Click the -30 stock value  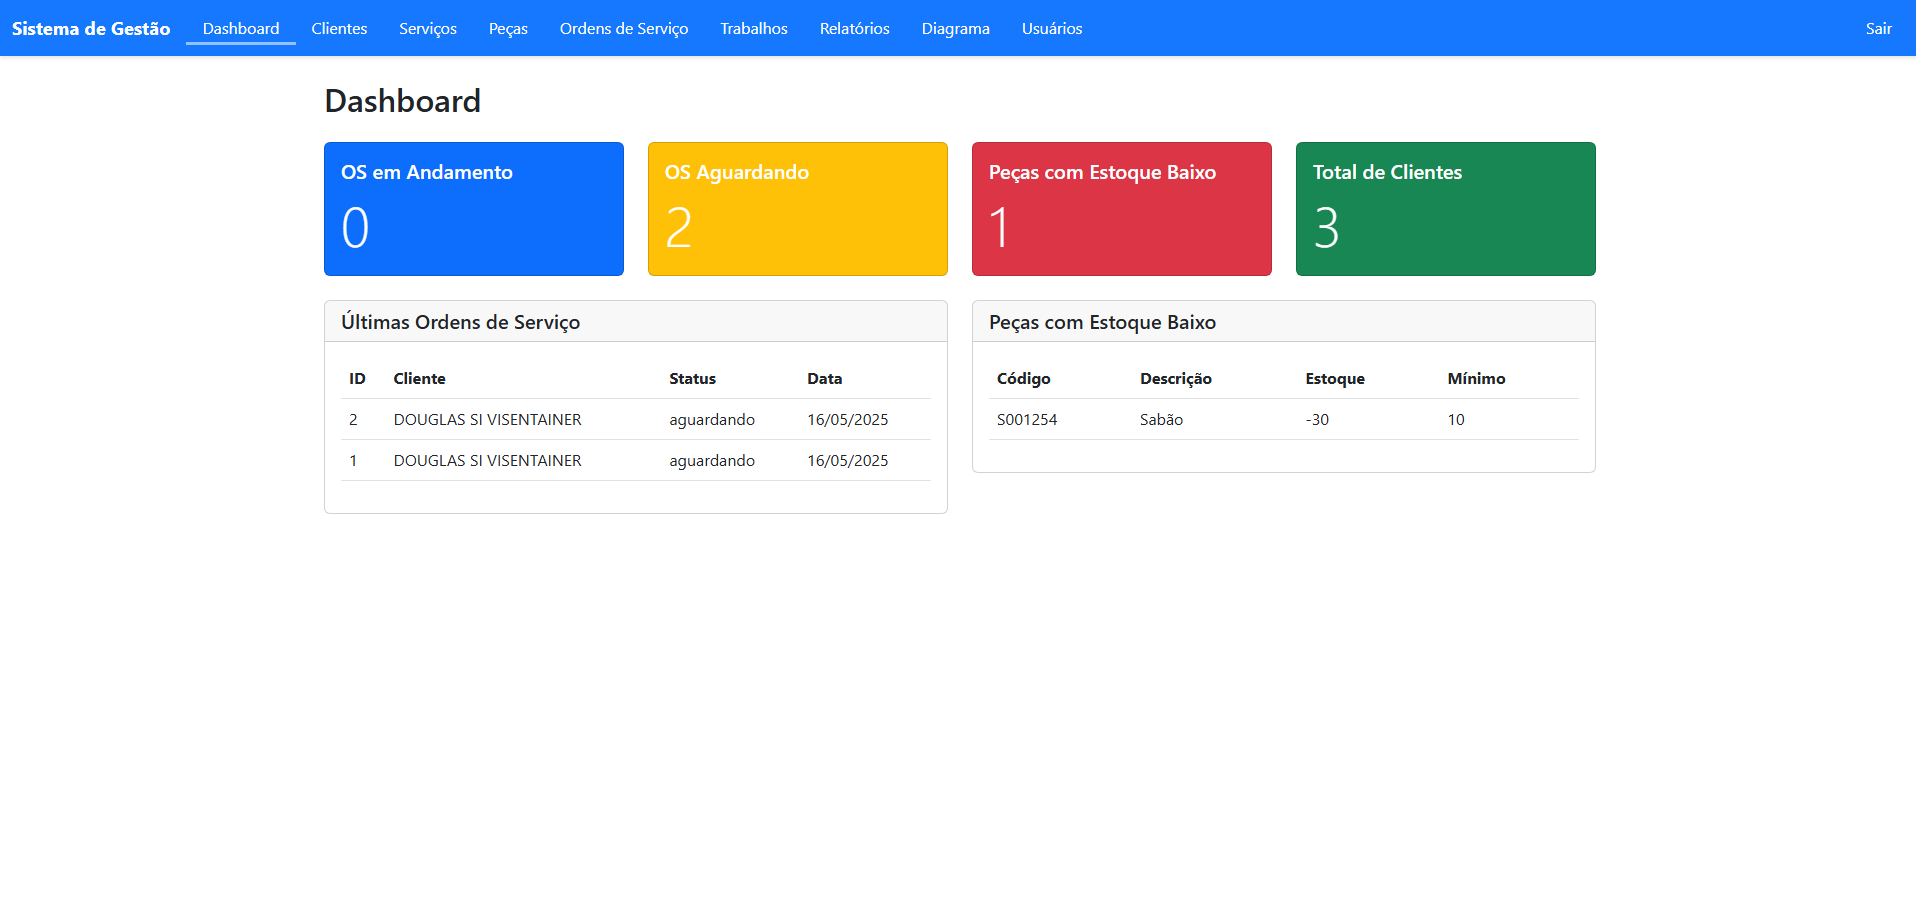[x=1317, y=419]
